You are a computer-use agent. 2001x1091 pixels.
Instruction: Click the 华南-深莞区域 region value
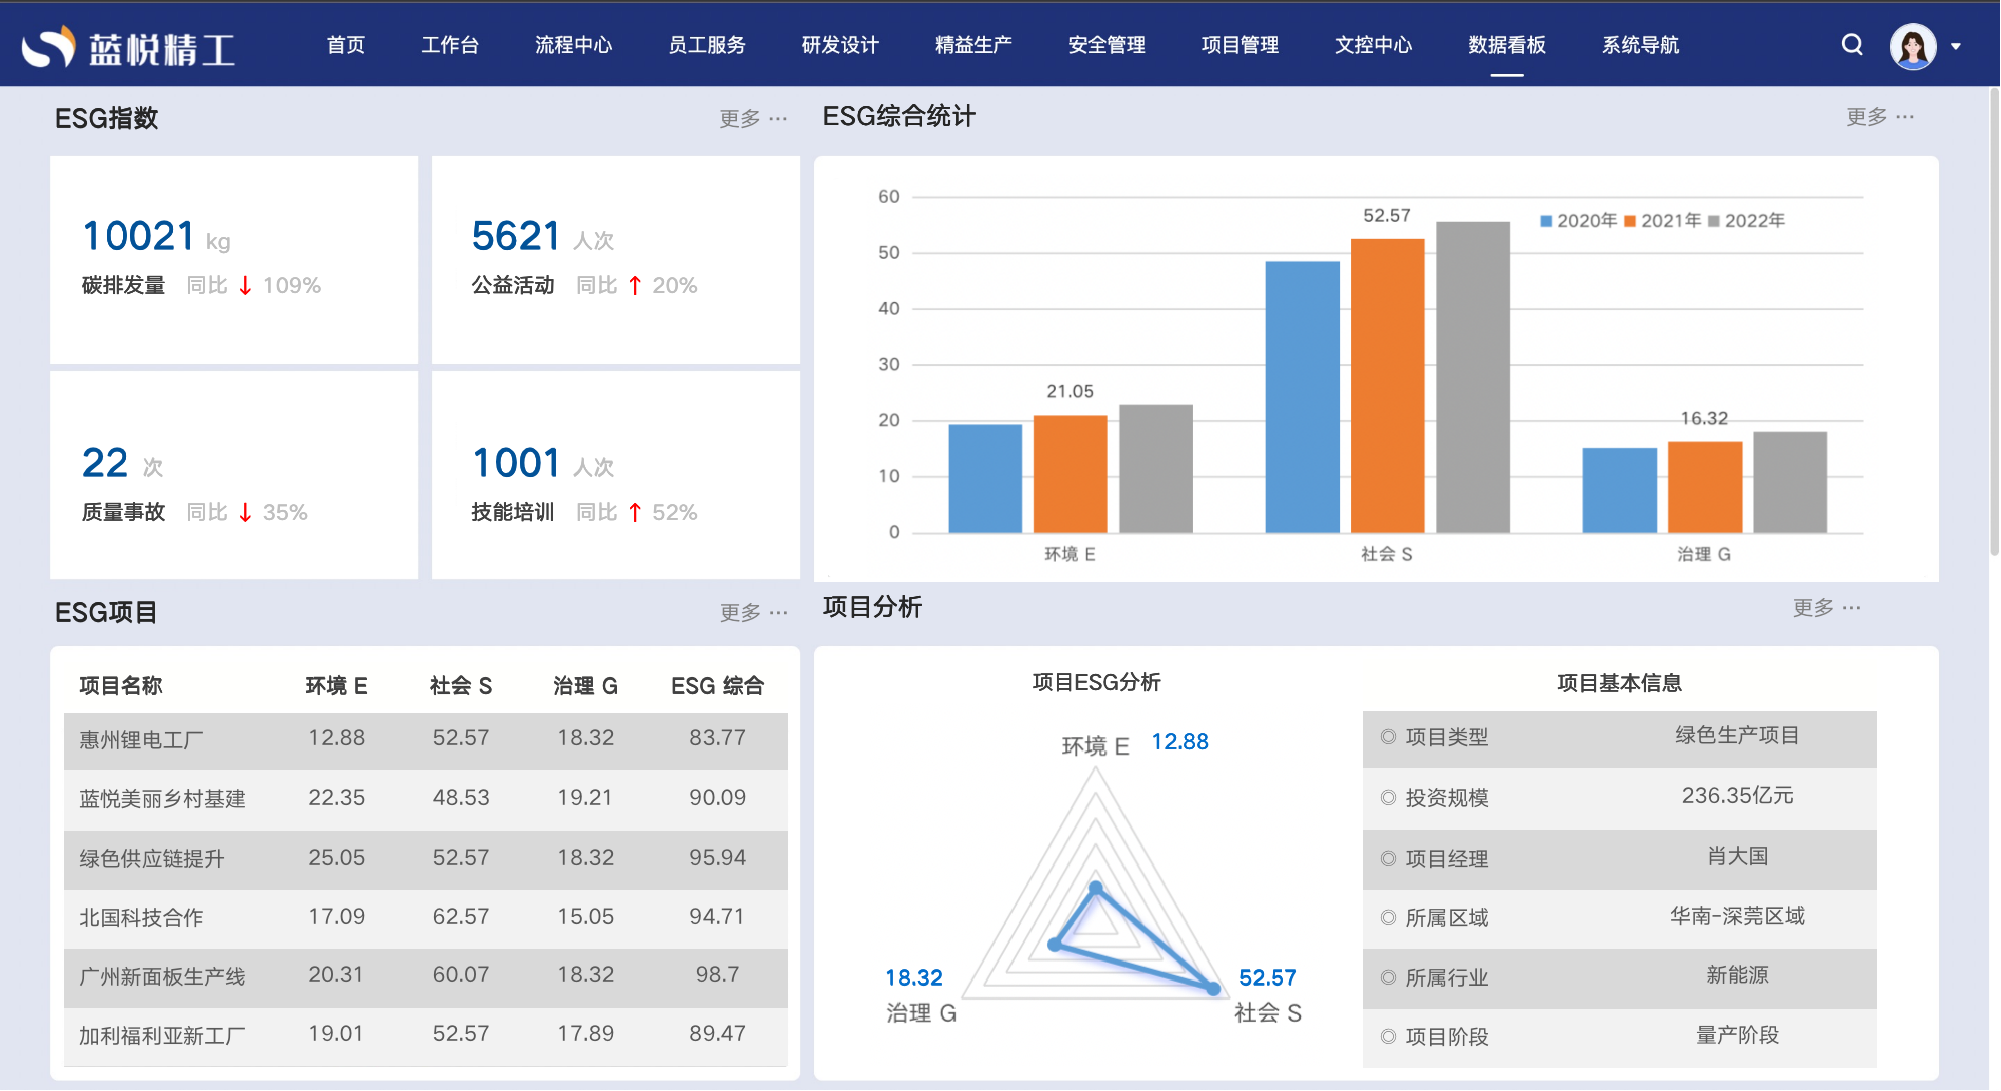(x=1737, y=916)
